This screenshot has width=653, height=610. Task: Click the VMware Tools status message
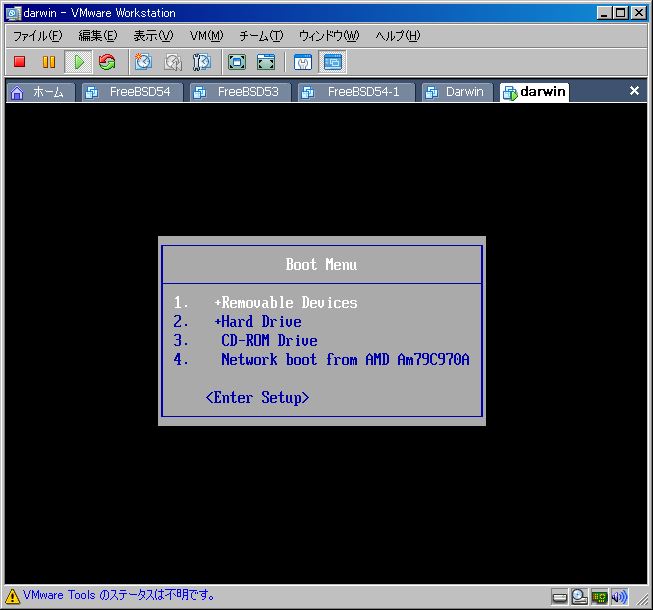[x=119, y=595]
